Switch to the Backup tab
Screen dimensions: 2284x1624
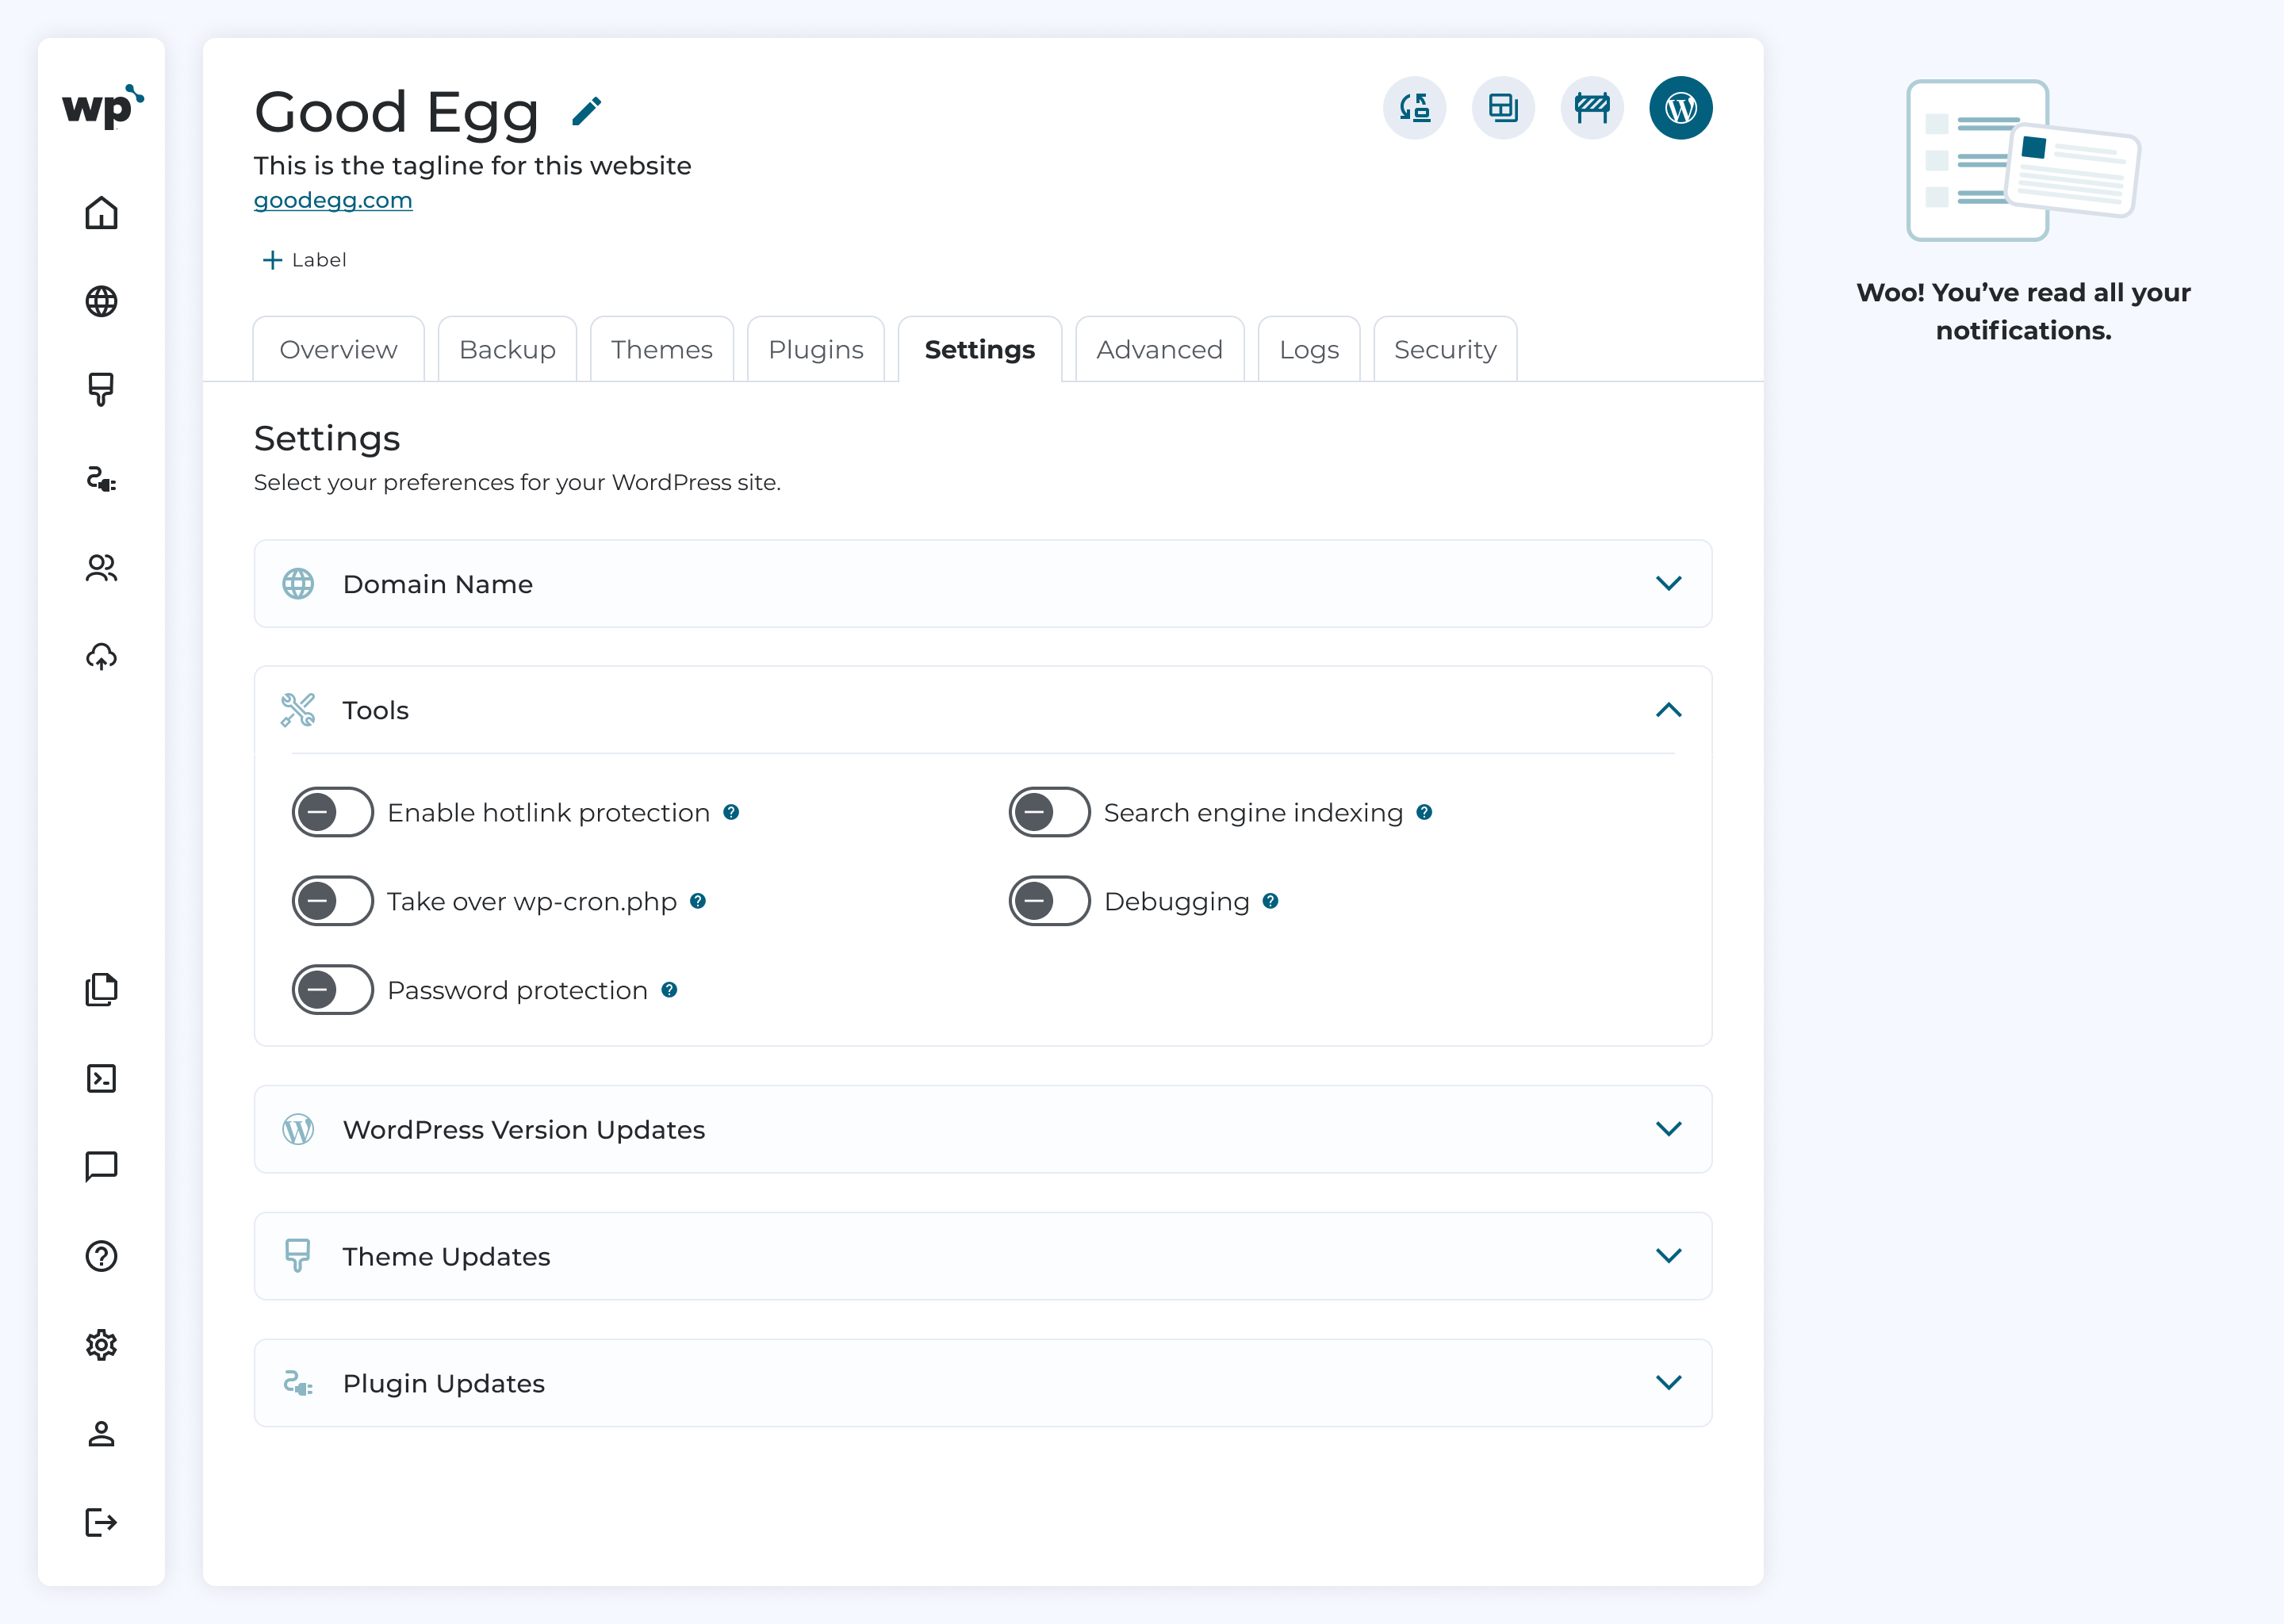[507, 349]
